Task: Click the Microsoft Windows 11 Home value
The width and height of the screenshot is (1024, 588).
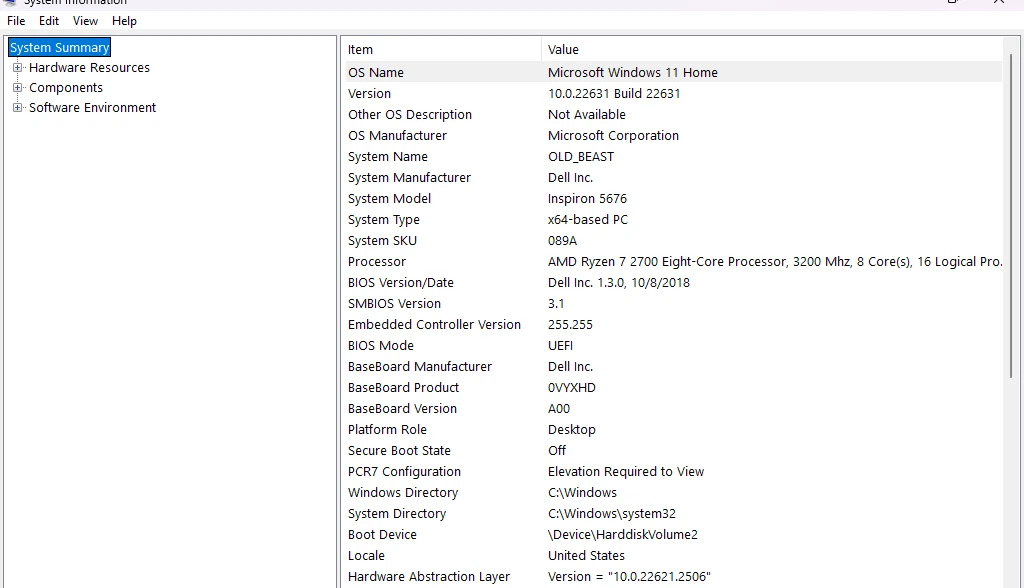Action: (x=633, y=73)
